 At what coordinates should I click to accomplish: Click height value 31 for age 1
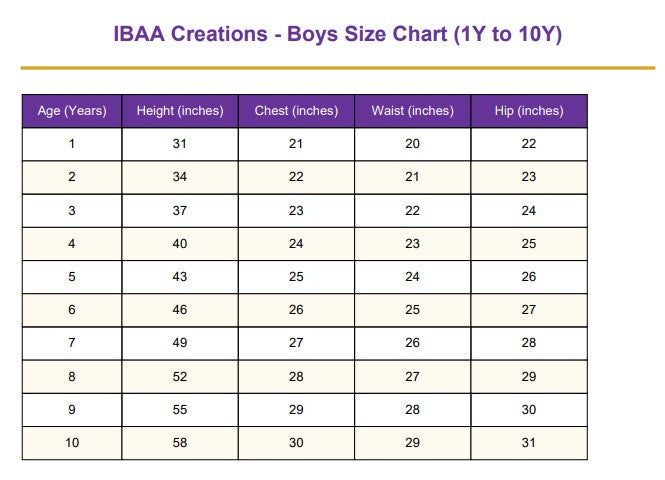tap(180, 144)
